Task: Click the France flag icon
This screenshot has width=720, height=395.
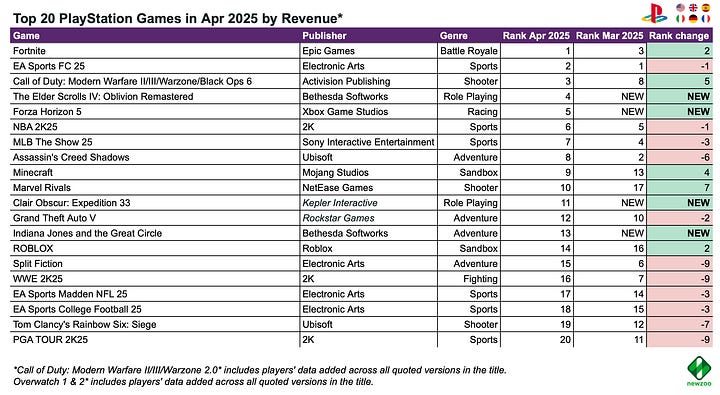Action: pos(706,18)
